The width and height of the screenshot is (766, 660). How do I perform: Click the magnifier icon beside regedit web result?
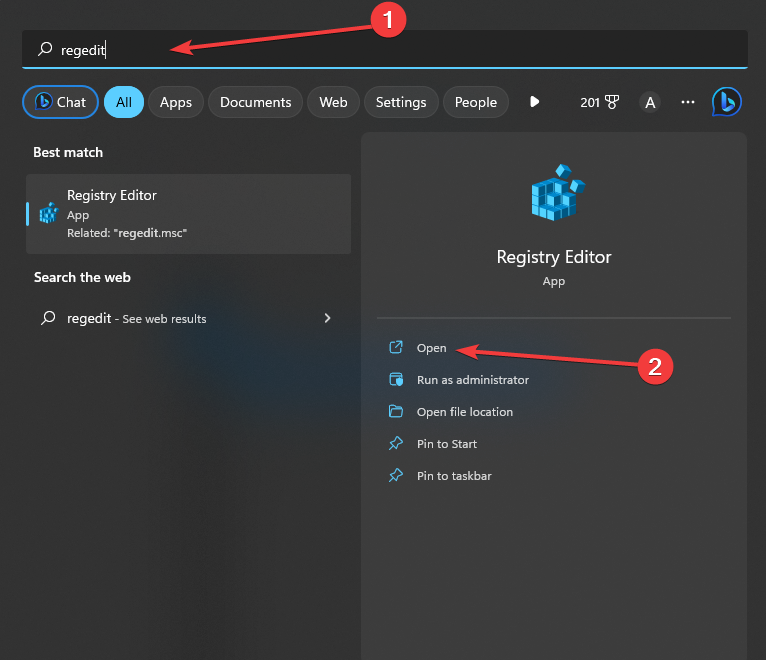(48, 318)
